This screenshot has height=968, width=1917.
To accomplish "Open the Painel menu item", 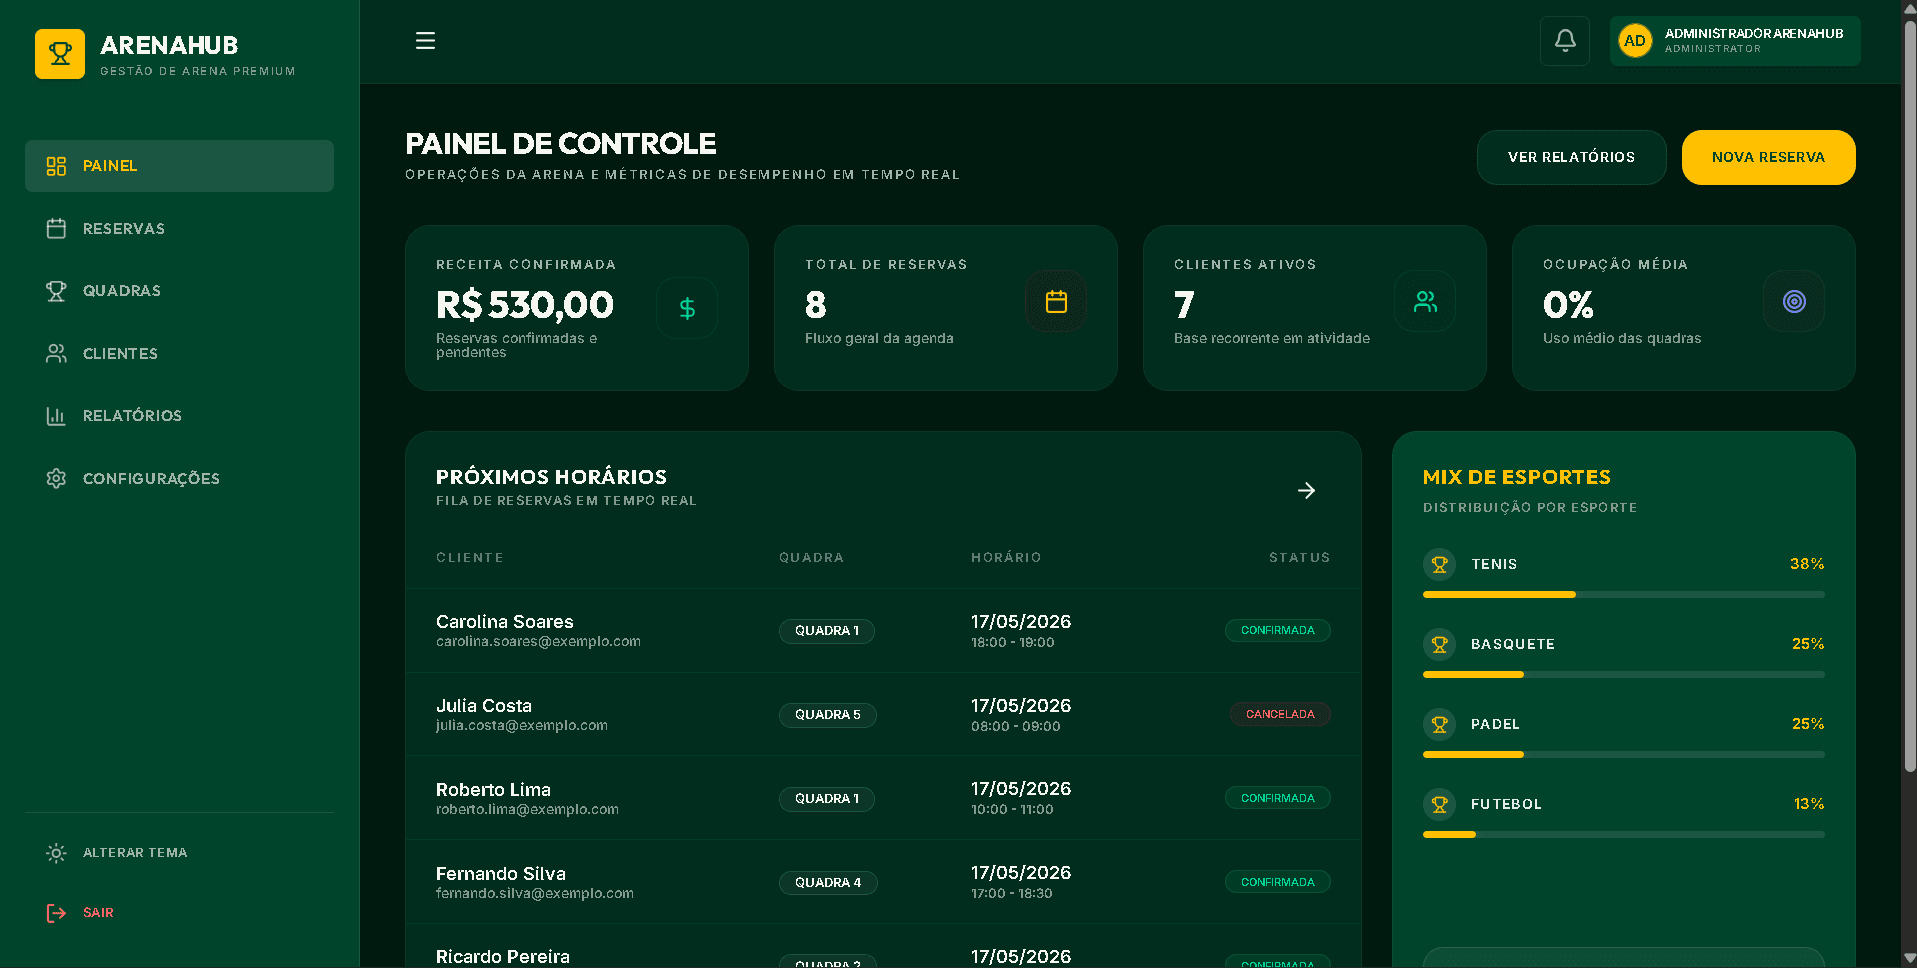I will point(179,166).
